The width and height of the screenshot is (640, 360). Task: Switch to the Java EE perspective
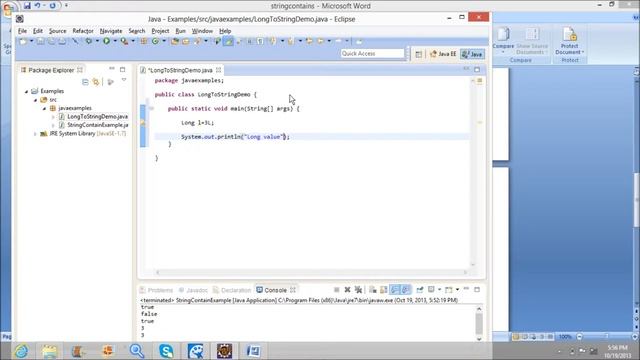click(443, 54)
